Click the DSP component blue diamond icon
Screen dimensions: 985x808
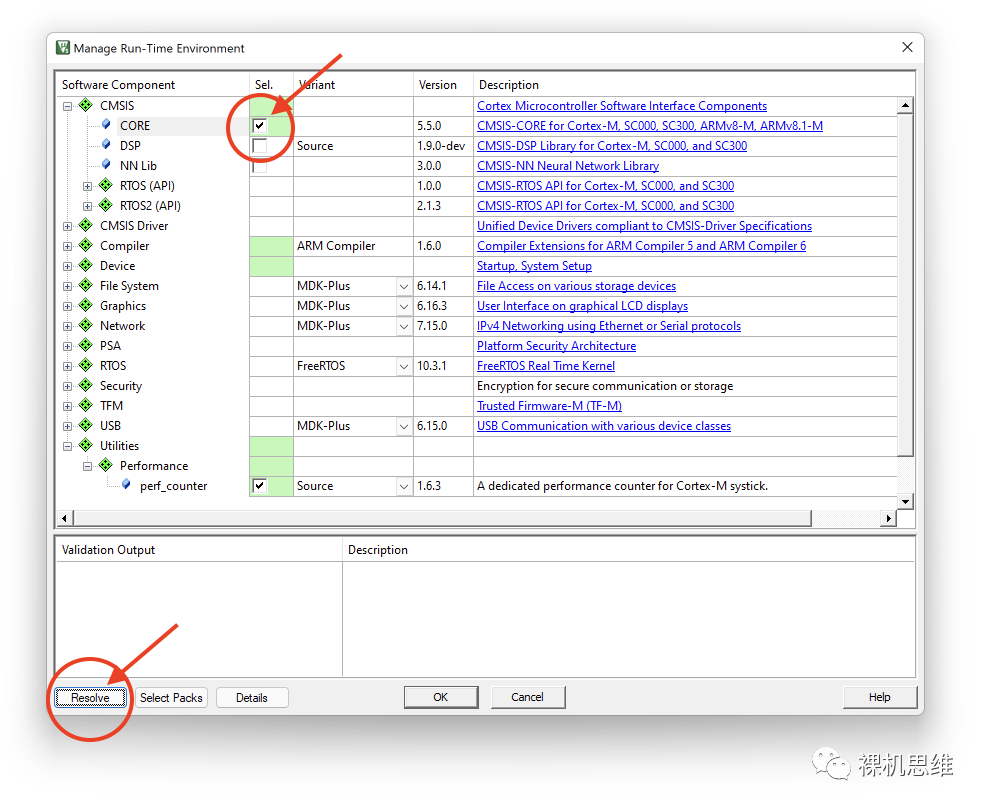(106, 145)
